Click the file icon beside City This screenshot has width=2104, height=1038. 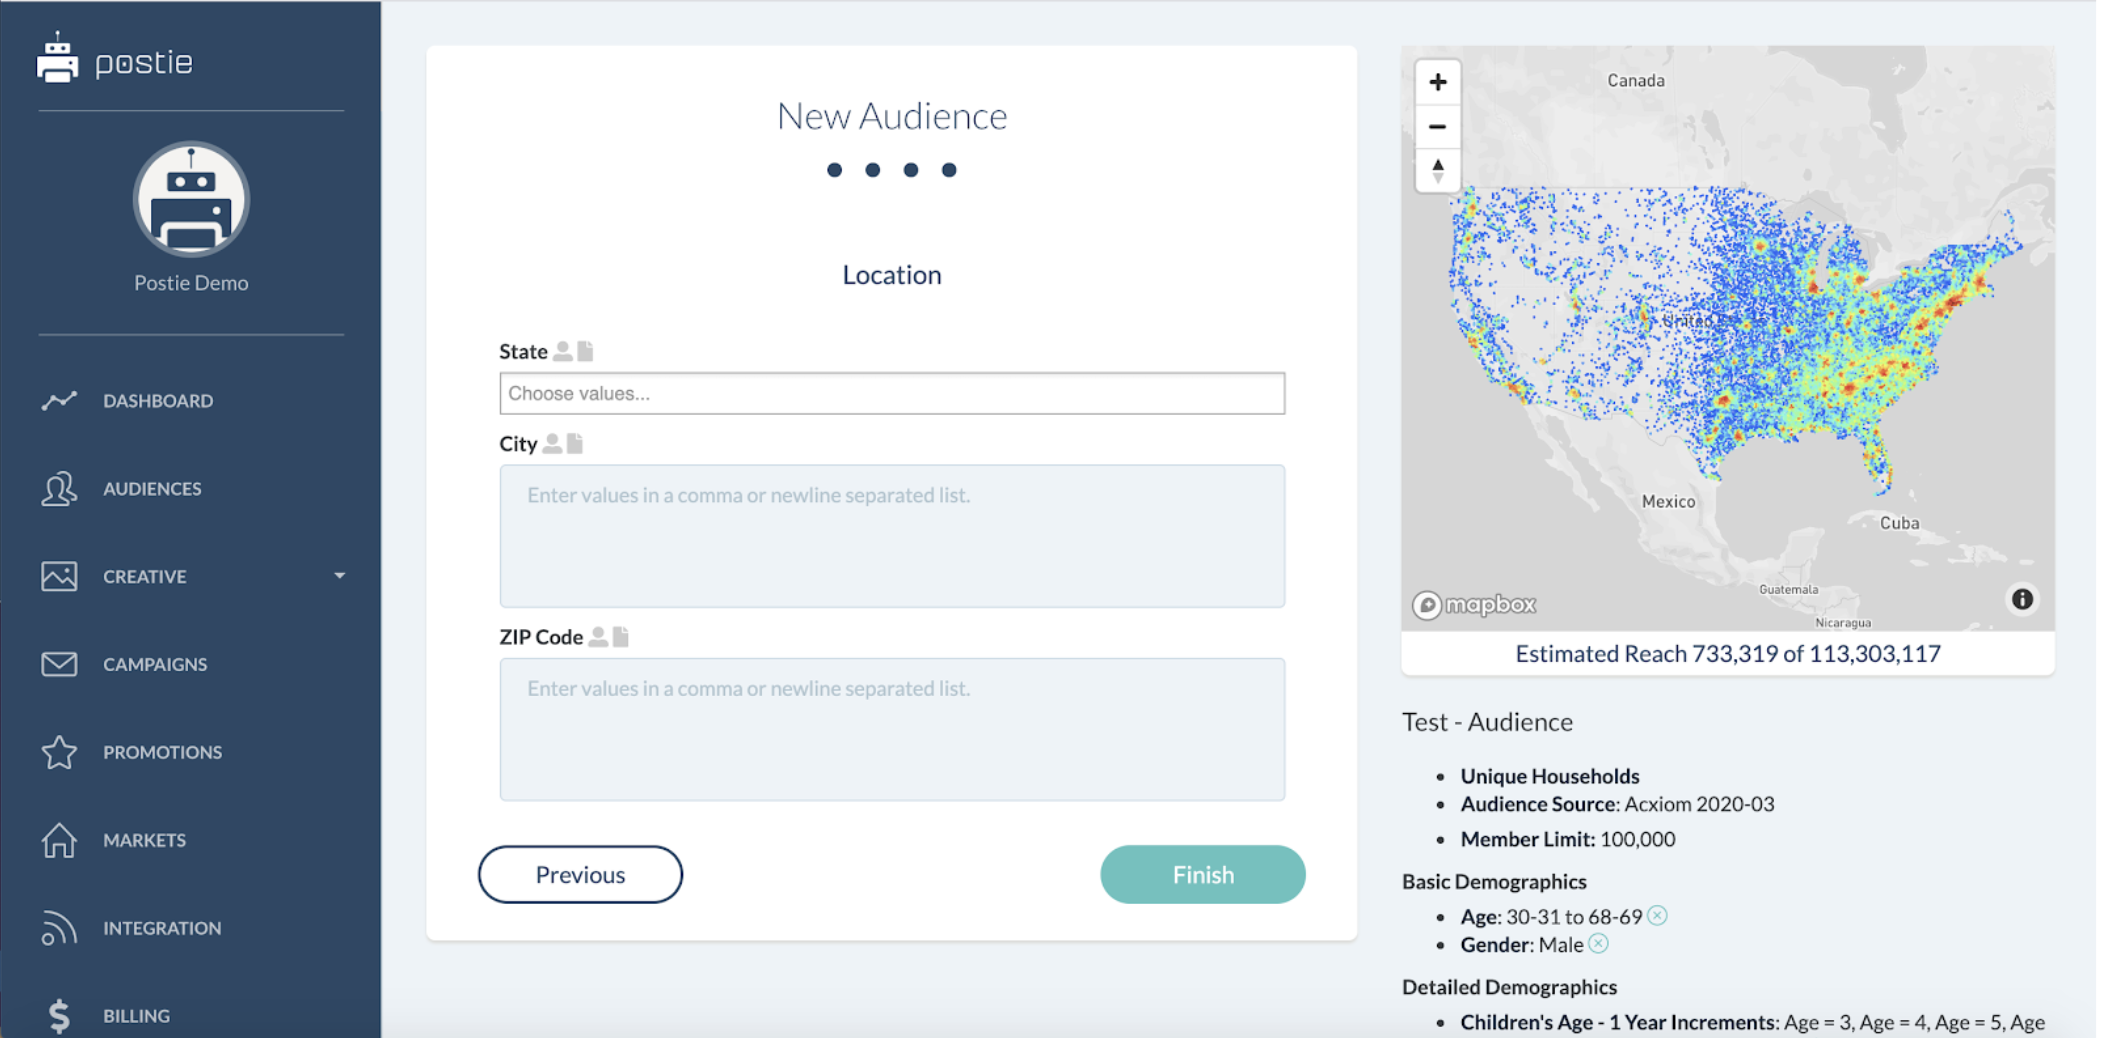tap(575, 443)
